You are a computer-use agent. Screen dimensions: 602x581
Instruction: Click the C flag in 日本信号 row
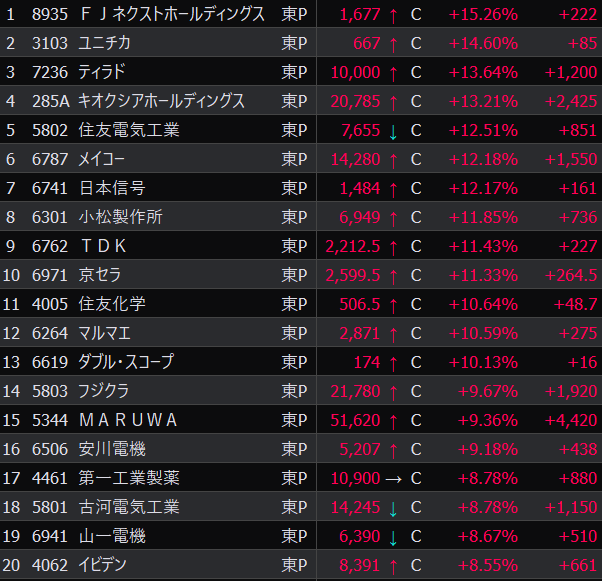point(416,189)
